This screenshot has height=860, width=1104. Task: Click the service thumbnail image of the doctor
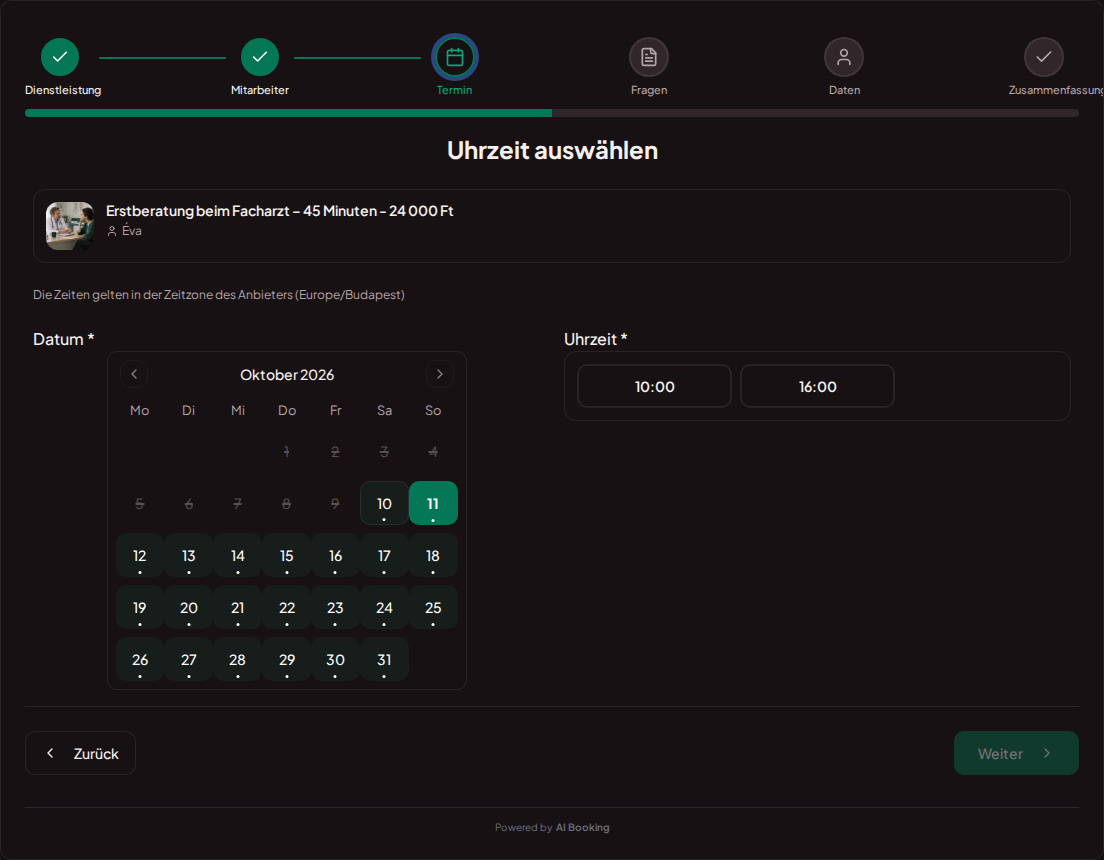coord(70,226)
